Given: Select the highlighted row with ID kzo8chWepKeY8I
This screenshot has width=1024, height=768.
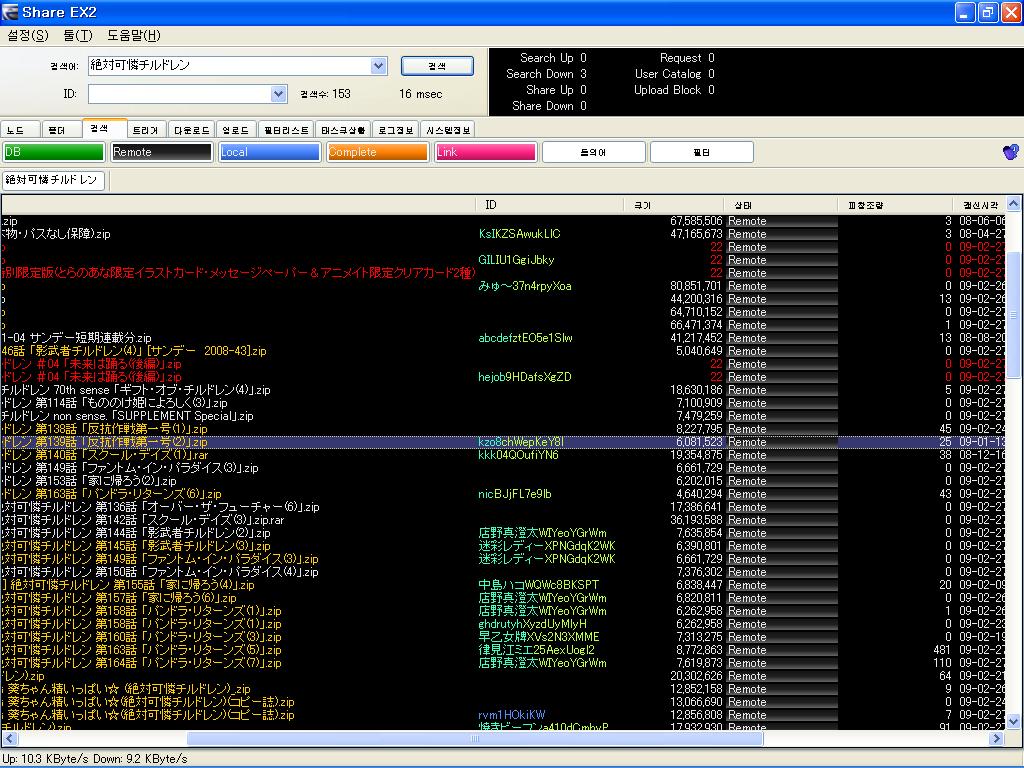Looking at the screenshot, I should [504, 442].
